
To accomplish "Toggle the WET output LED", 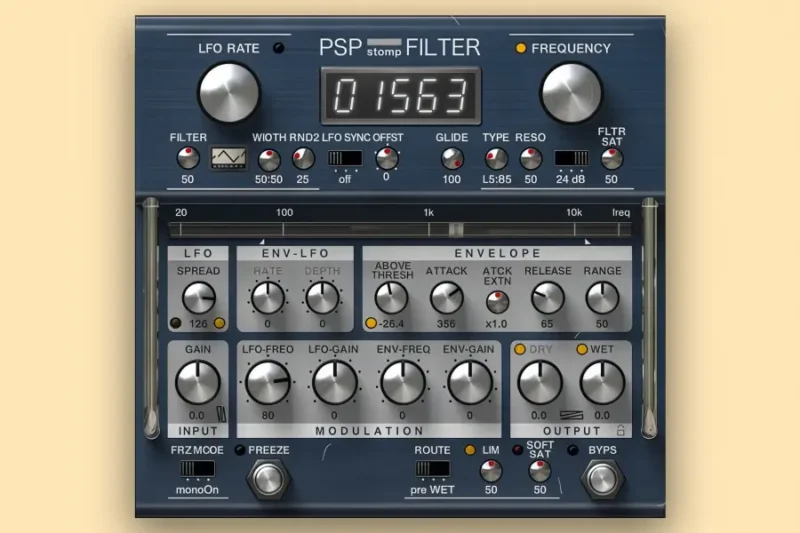I will [x=582, y=349].
